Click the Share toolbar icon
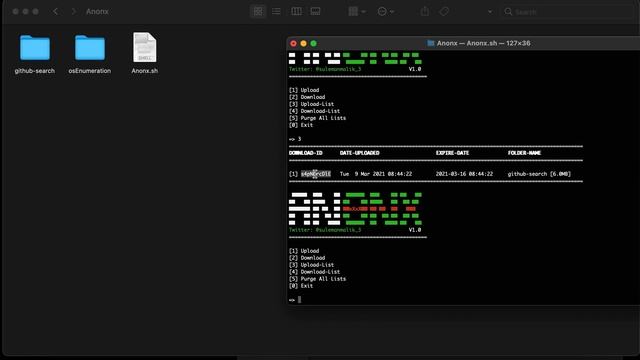The image size is (640, 360). (x=424, y=11)
